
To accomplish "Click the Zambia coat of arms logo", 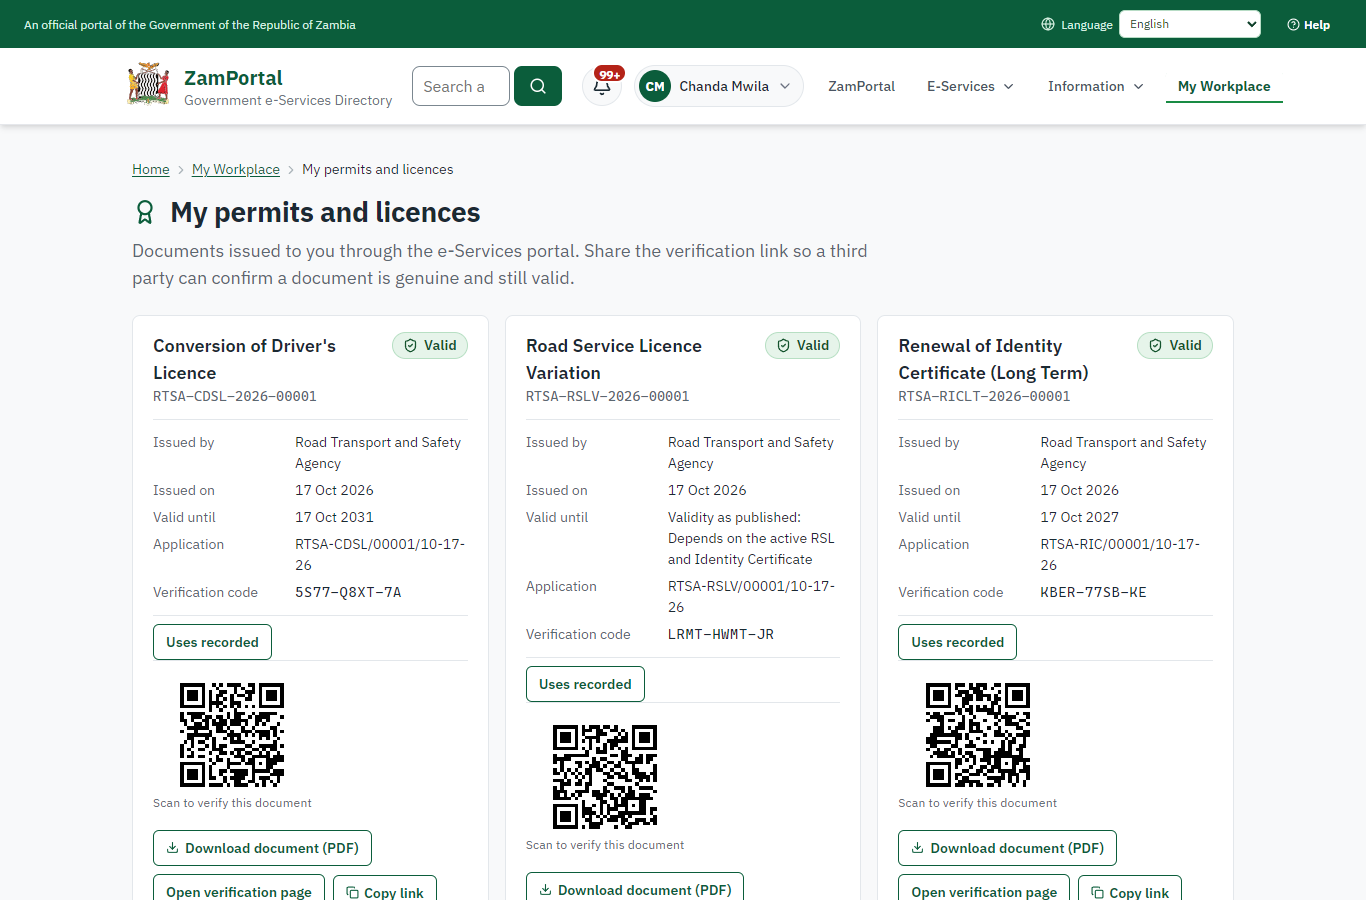I will 149,85.
